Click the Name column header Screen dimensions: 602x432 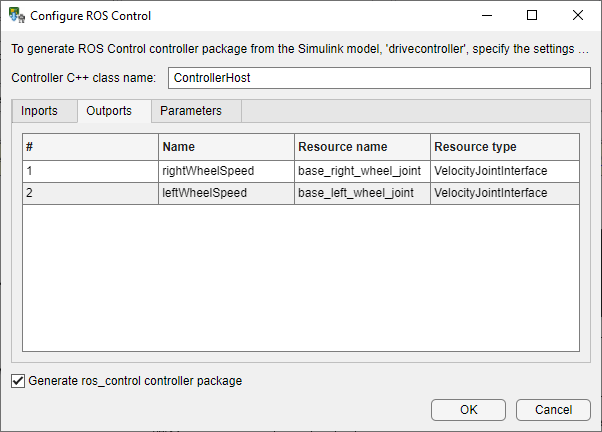(226, 147)
